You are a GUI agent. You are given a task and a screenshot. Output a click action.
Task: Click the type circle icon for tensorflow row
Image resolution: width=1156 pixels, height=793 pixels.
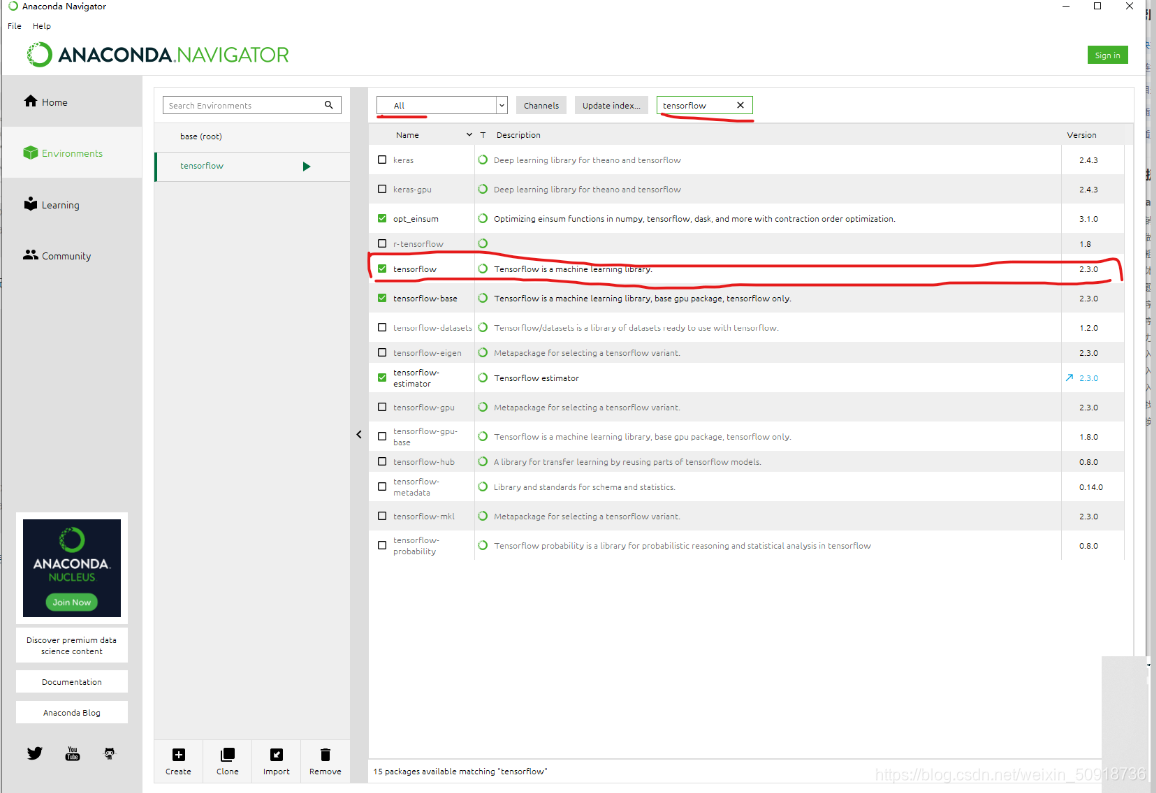pyautogui.click(x=483, y=268)
